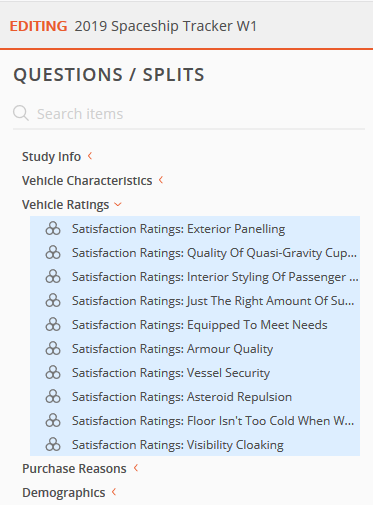Click the Demographics group label

[x=64, y=492]
